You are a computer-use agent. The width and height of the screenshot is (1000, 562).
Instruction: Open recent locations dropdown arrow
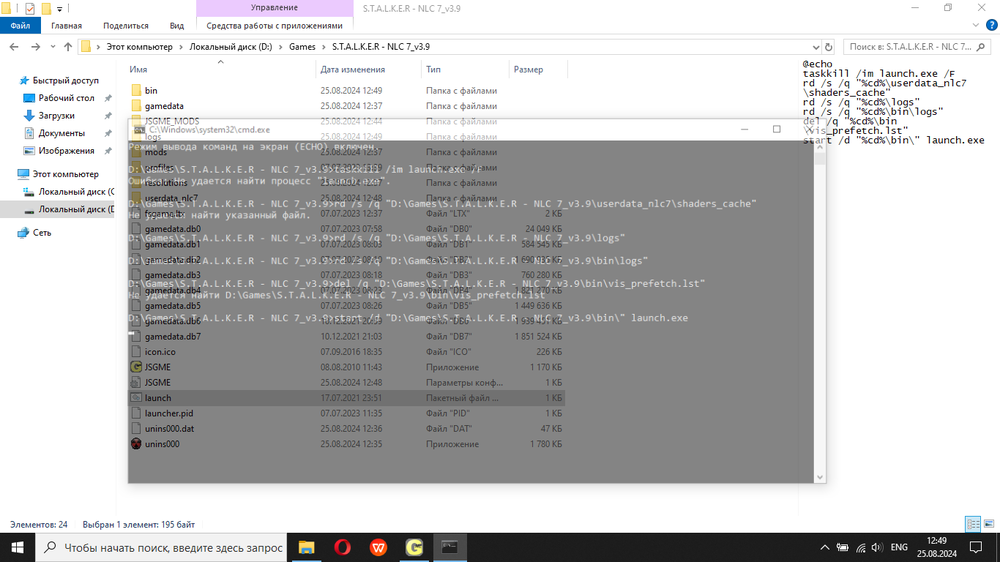click(x=52, y=47)
